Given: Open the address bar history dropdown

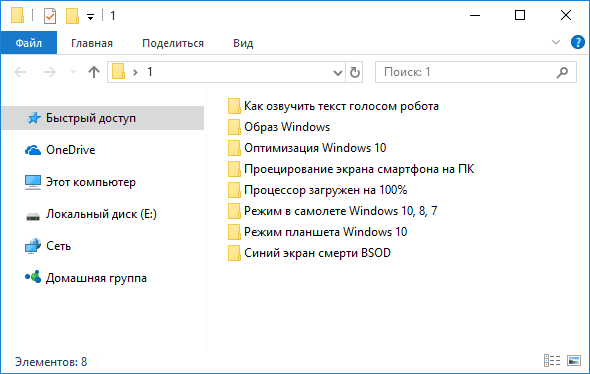Looking at the screenshot, I should point(338,72).
